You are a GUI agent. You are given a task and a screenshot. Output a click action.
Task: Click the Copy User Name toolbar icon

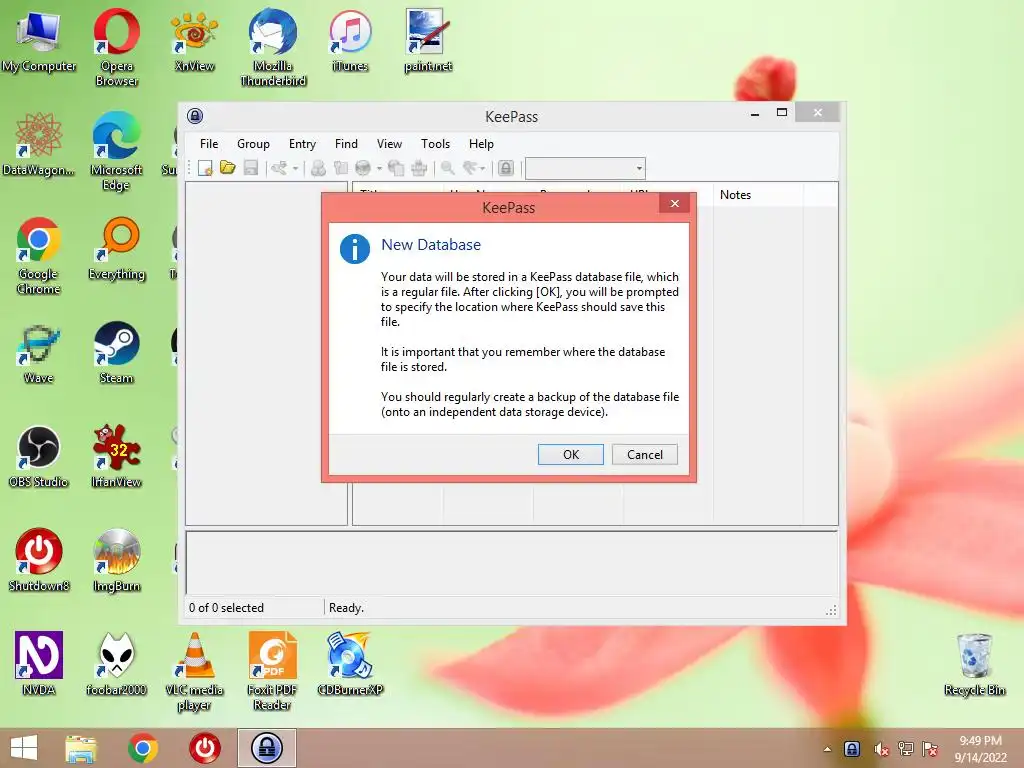319,168
